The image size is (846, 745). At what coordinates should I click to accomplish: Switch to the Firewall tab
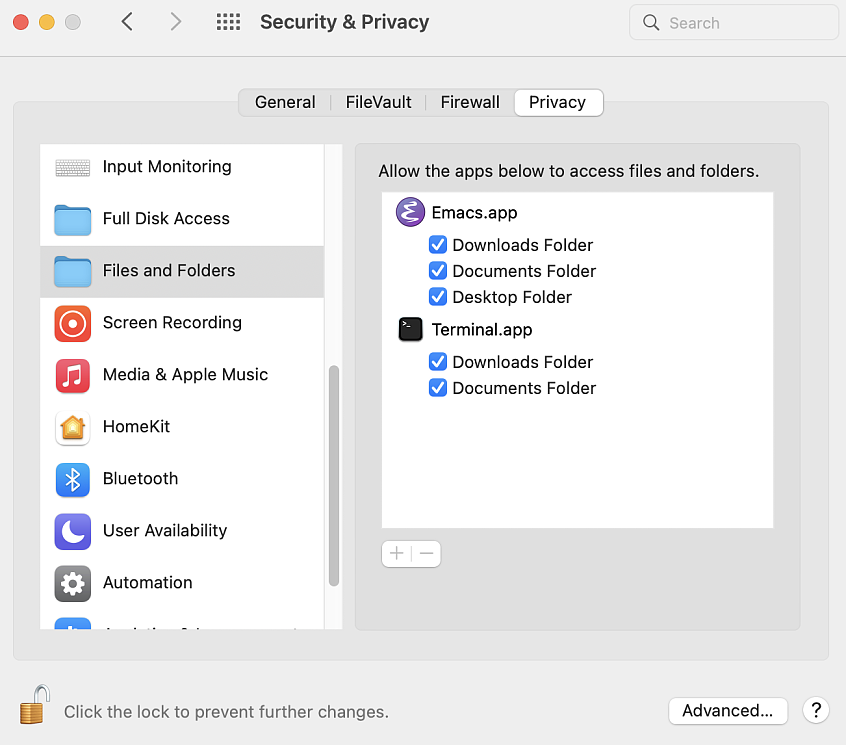470,102
